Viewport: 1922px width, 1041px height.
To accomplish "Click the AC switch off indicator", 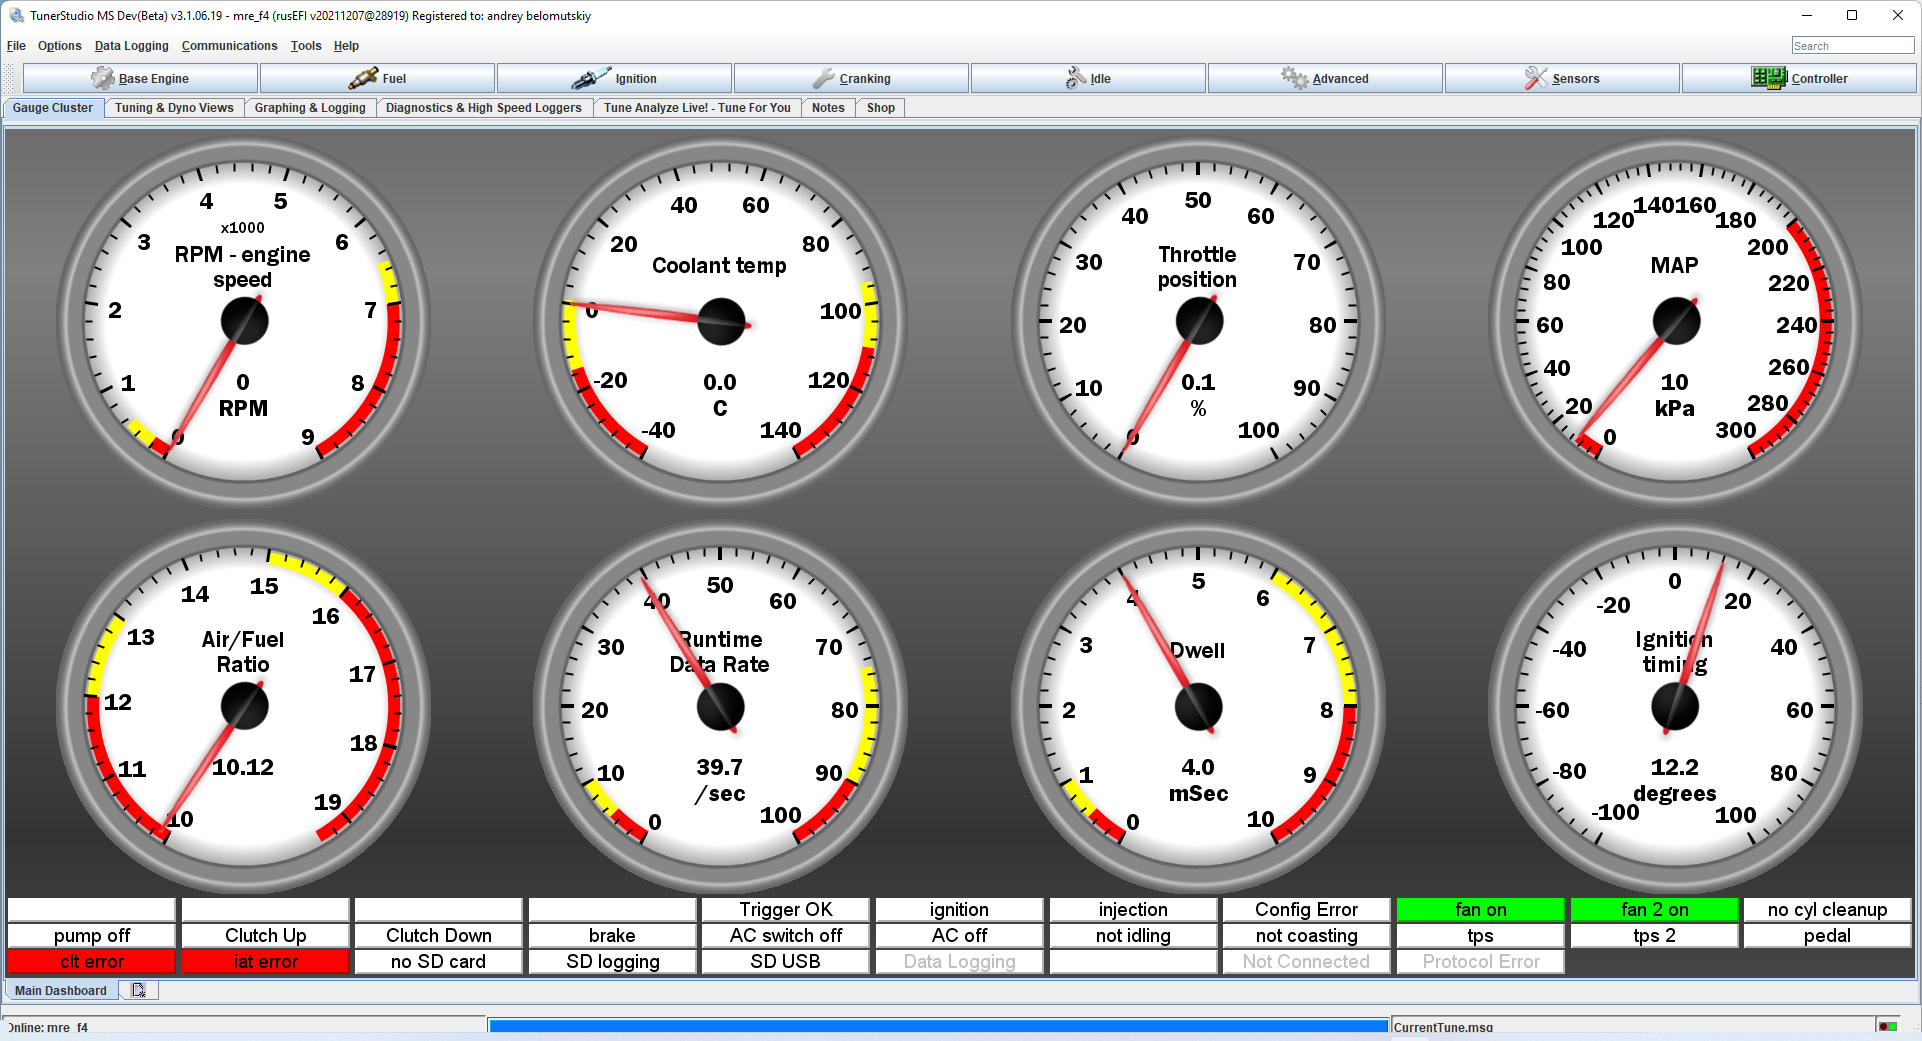I will tap(786, 935).
